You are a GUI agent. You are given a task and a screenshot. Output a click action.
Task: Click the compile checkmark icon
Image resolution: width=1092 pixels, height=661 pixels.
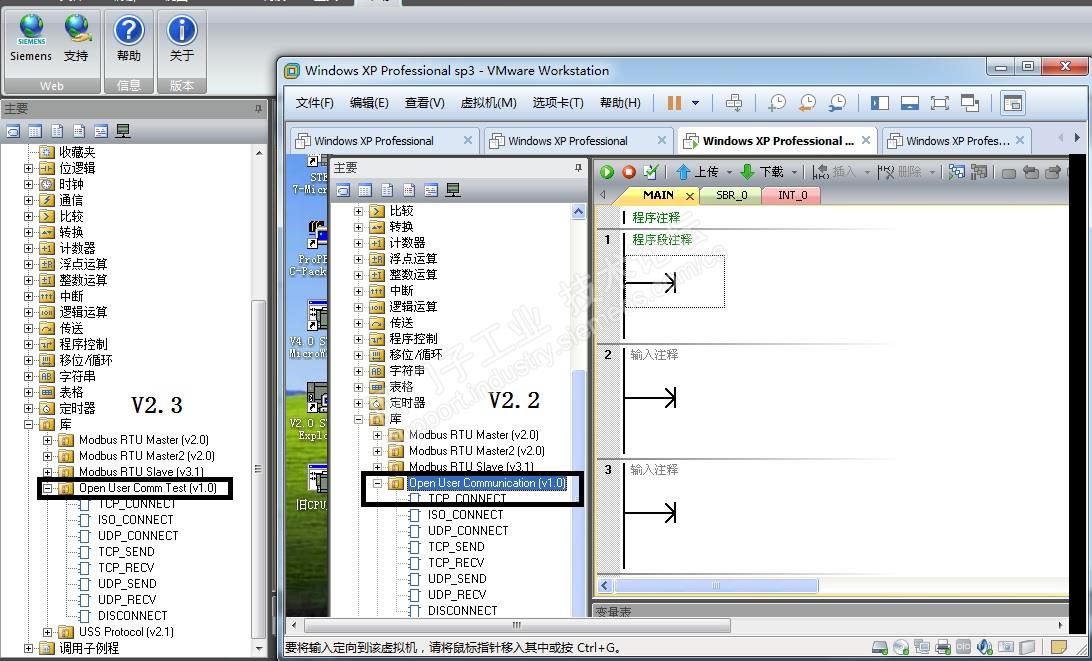(651, 171)
